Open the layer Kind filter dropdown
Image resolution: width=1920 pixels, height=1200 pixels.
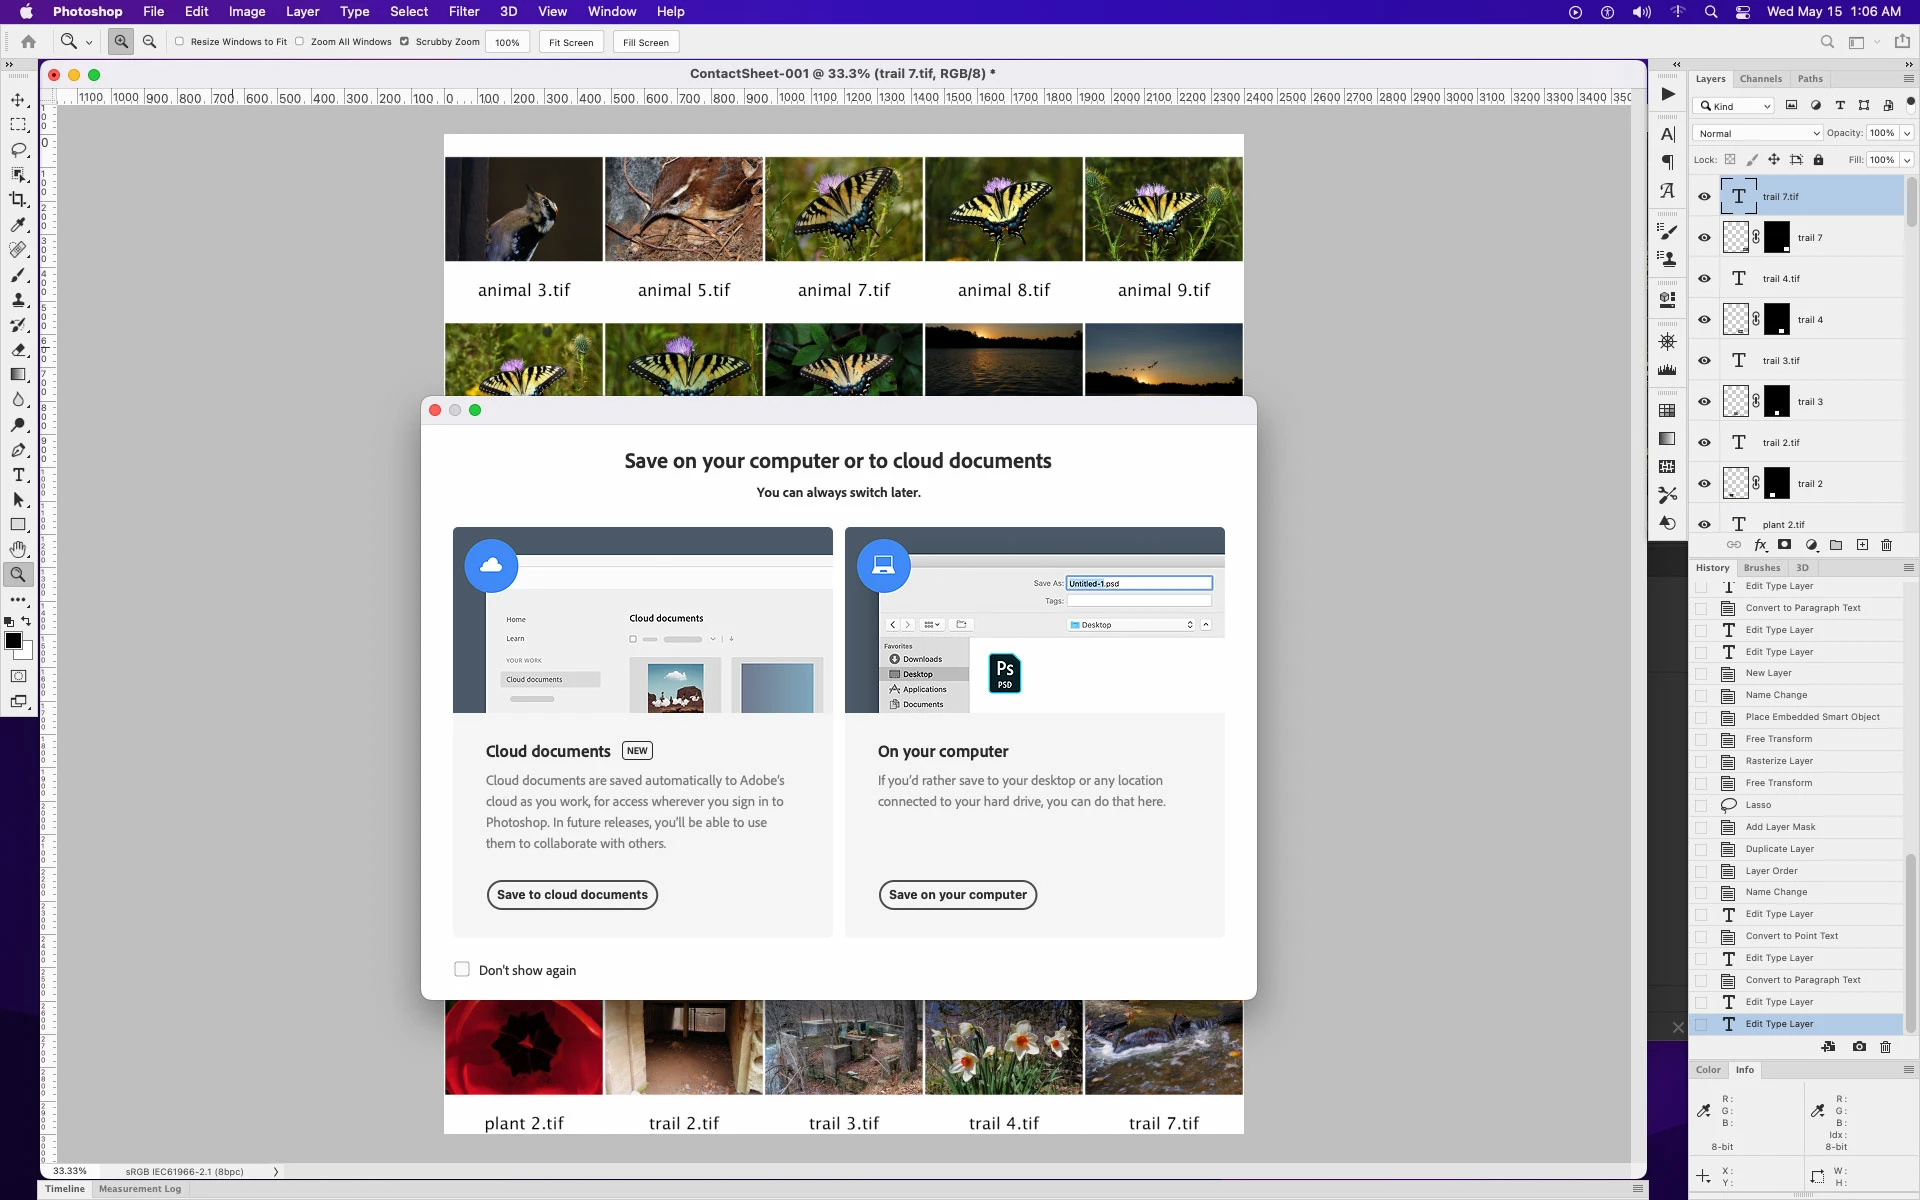click(1734, 106)
